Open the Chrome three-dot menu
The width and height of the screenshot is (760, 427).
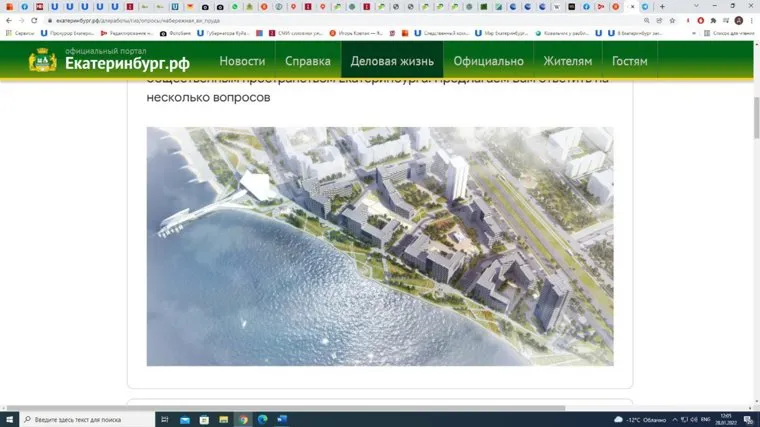[x=751, y=20]
